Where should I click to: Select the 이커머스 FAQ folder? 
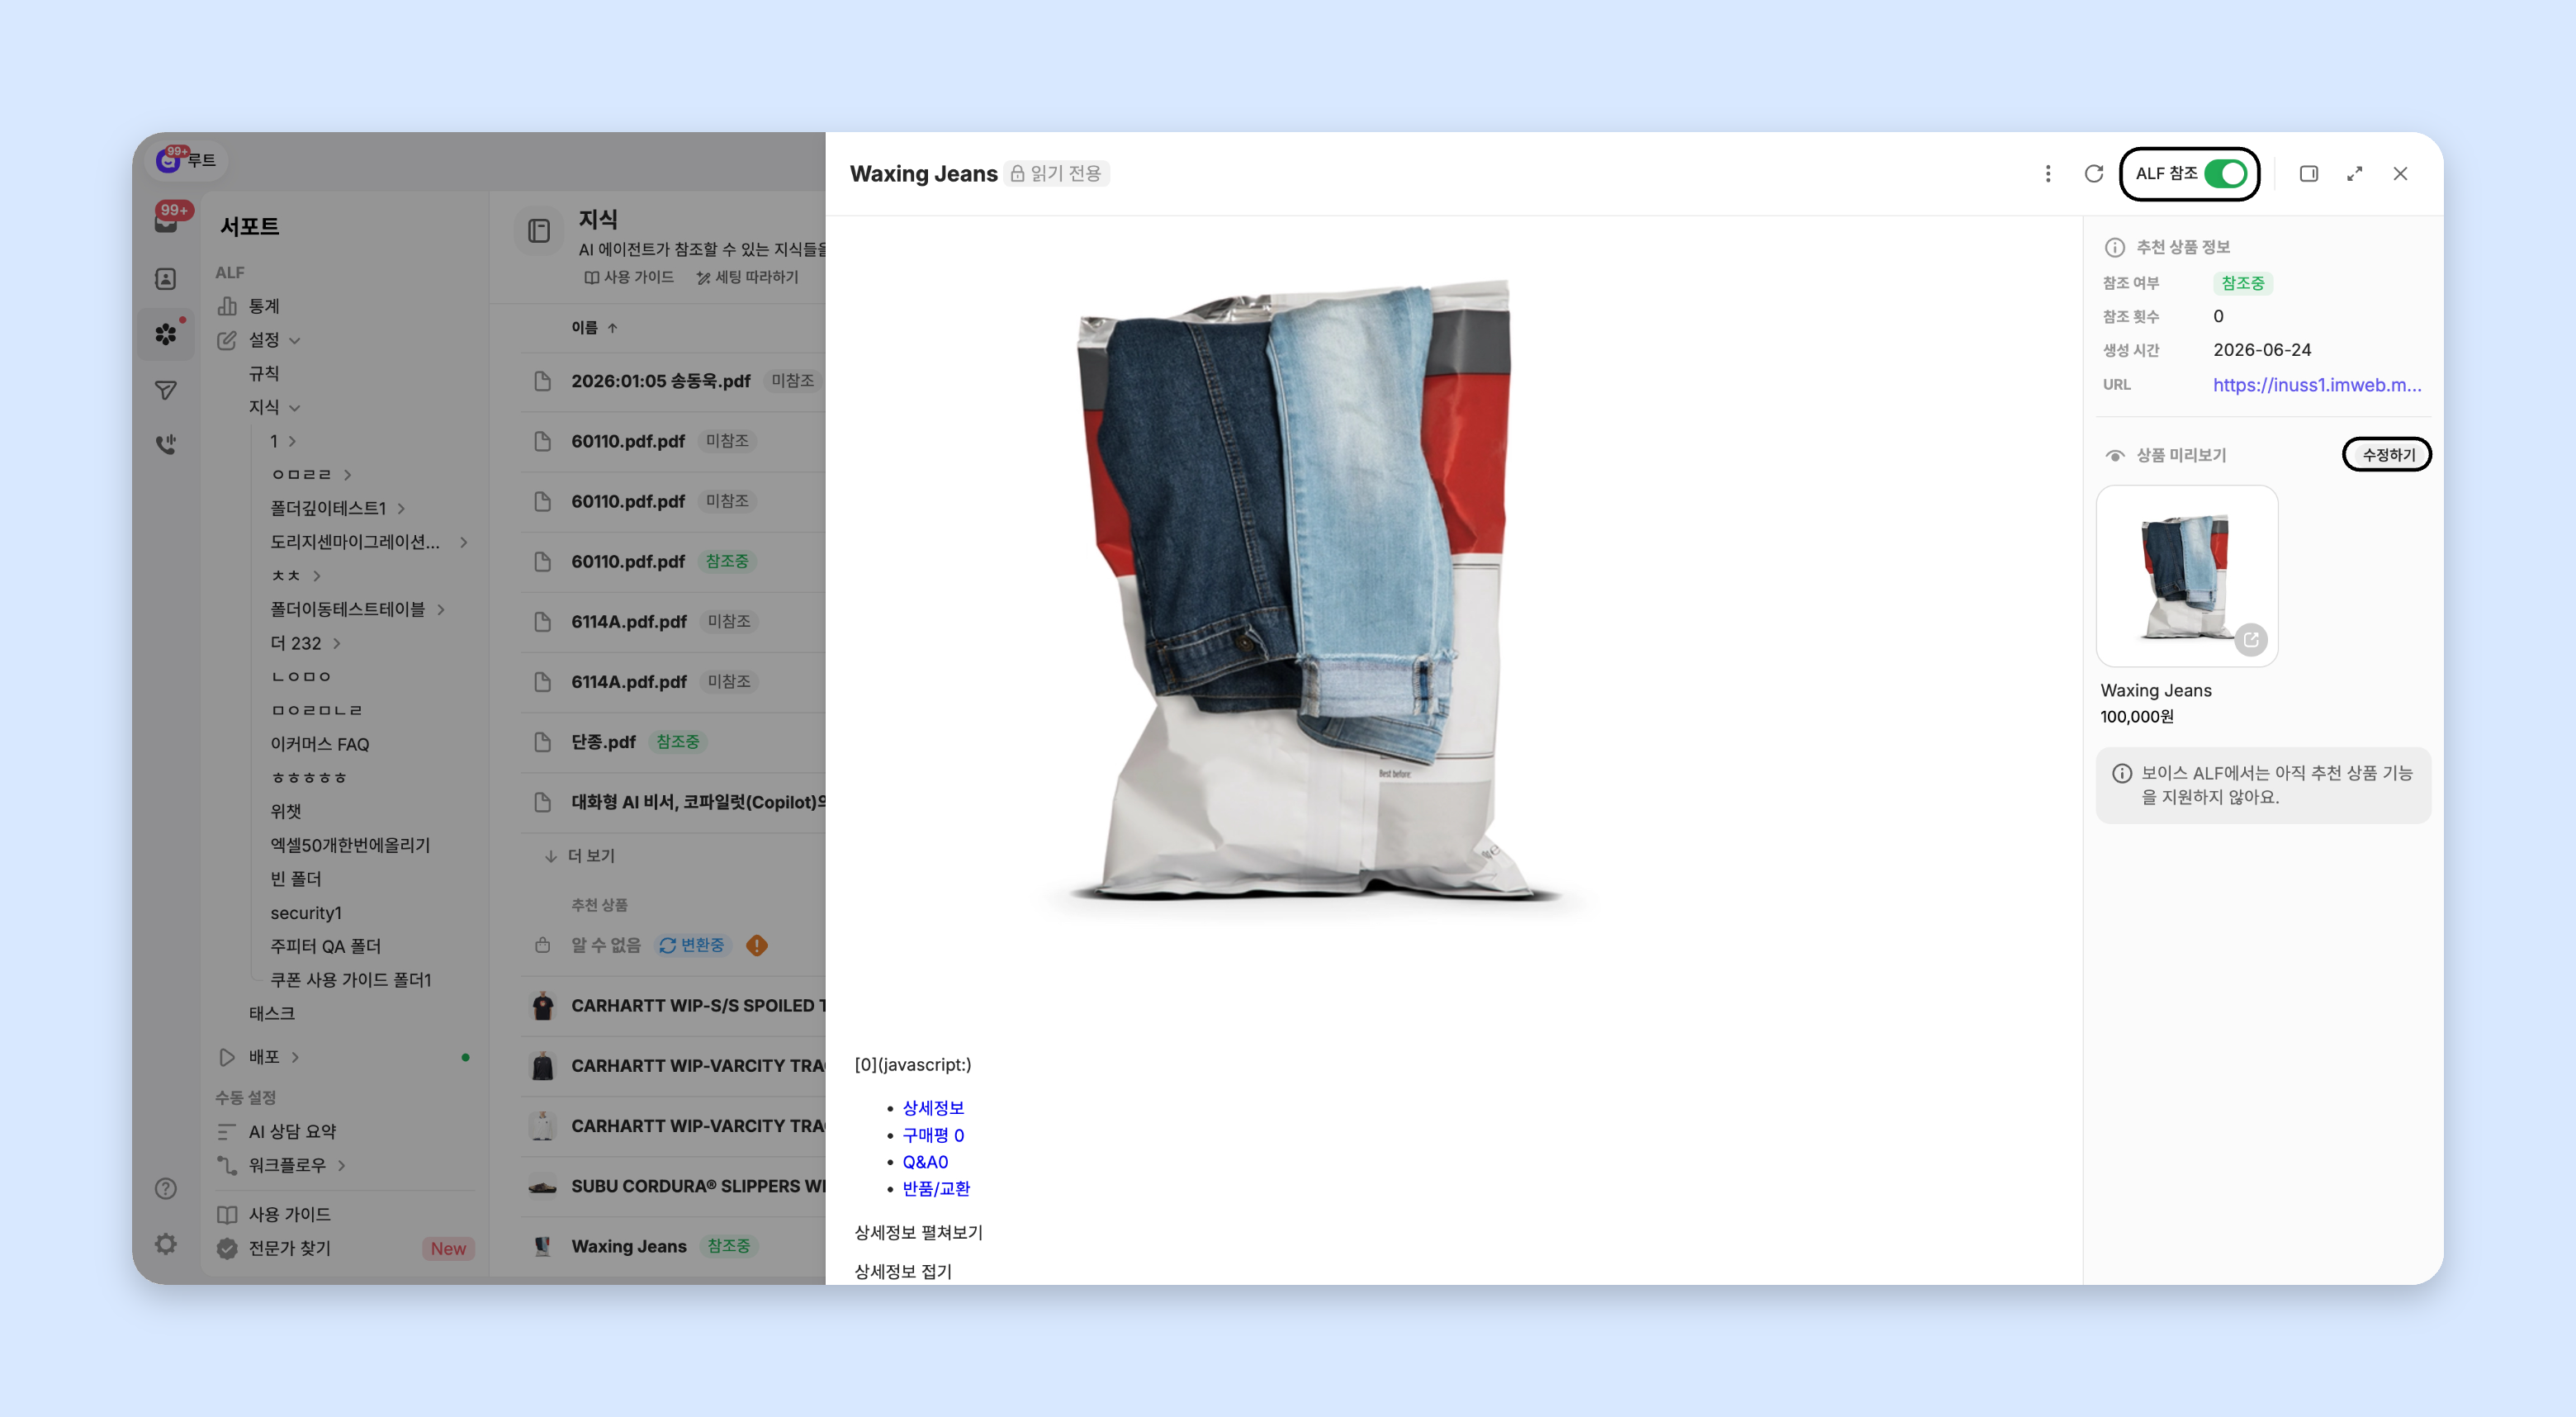pyautogui.click(x=320, y=744)
